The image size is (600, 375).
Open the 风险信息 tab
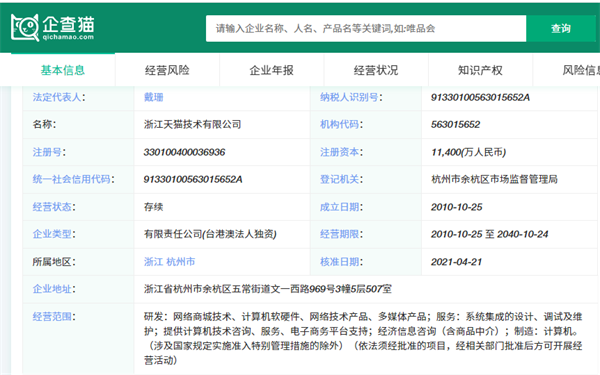(567, 70)
